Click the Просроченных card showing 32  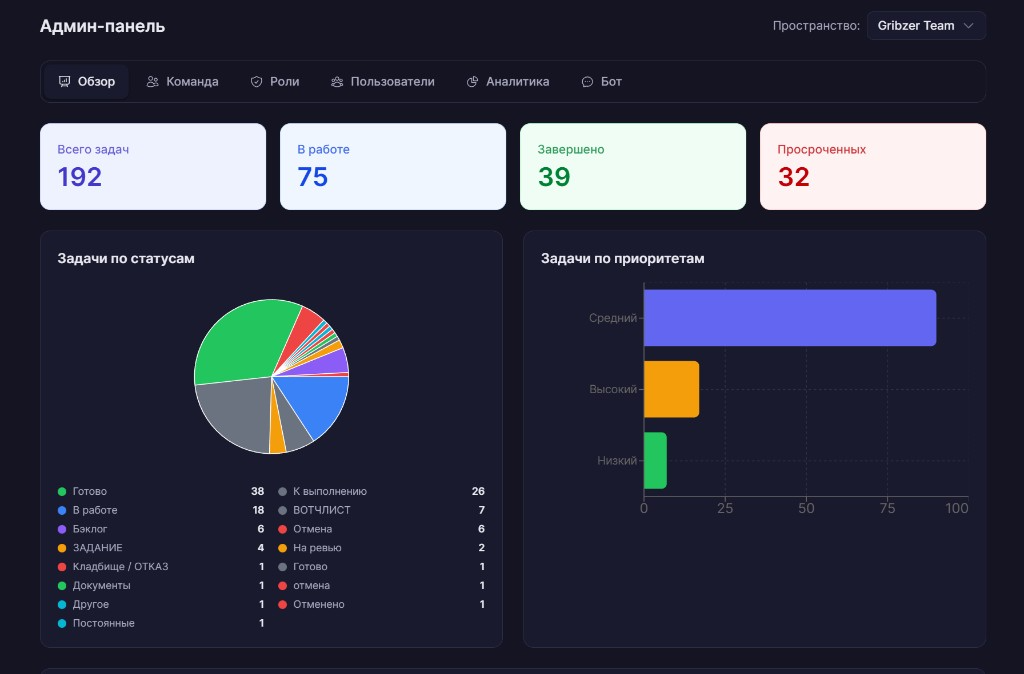click(872, 166)
